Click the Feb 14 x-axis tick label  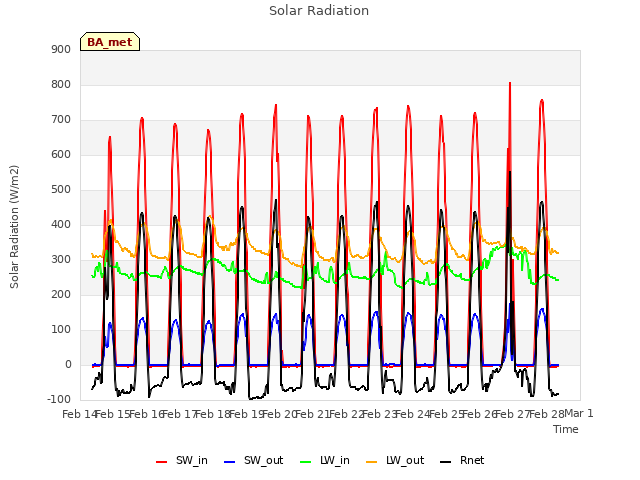click(80, 414)
